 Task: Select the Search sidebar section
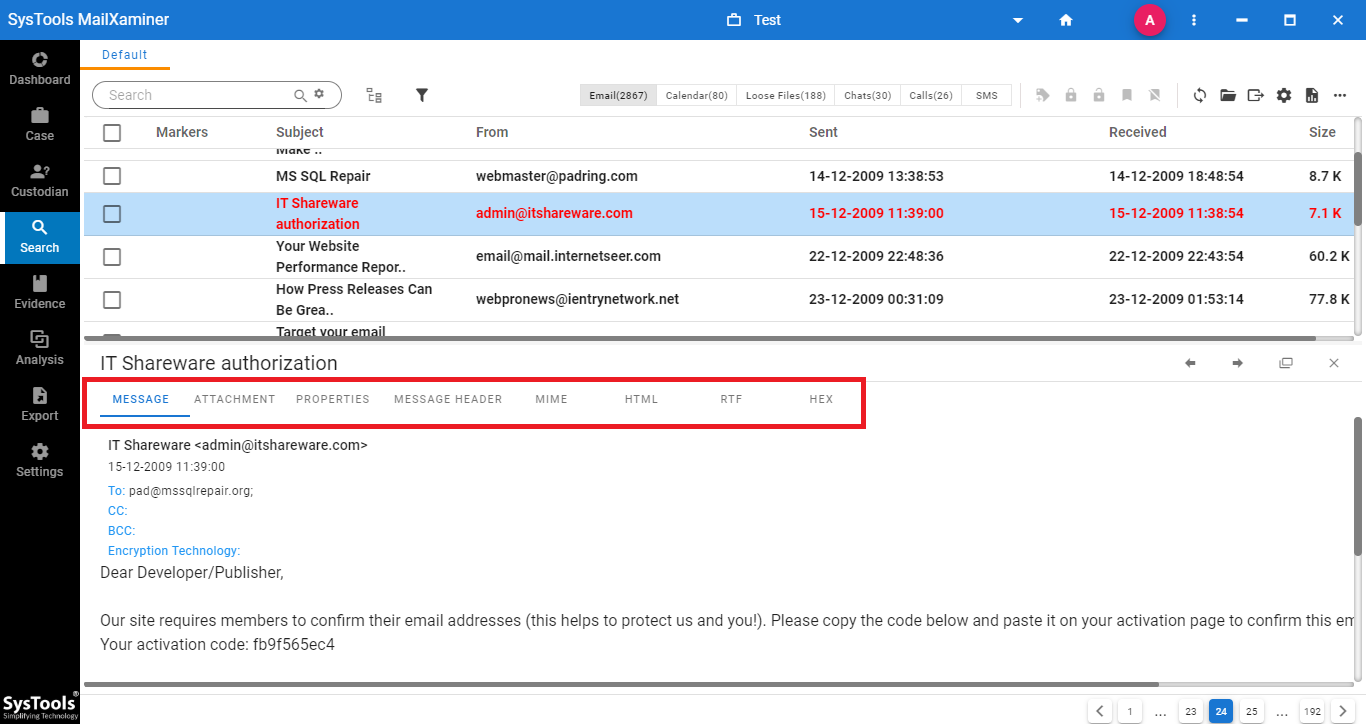pyautogui.click(x=40, y=237)
